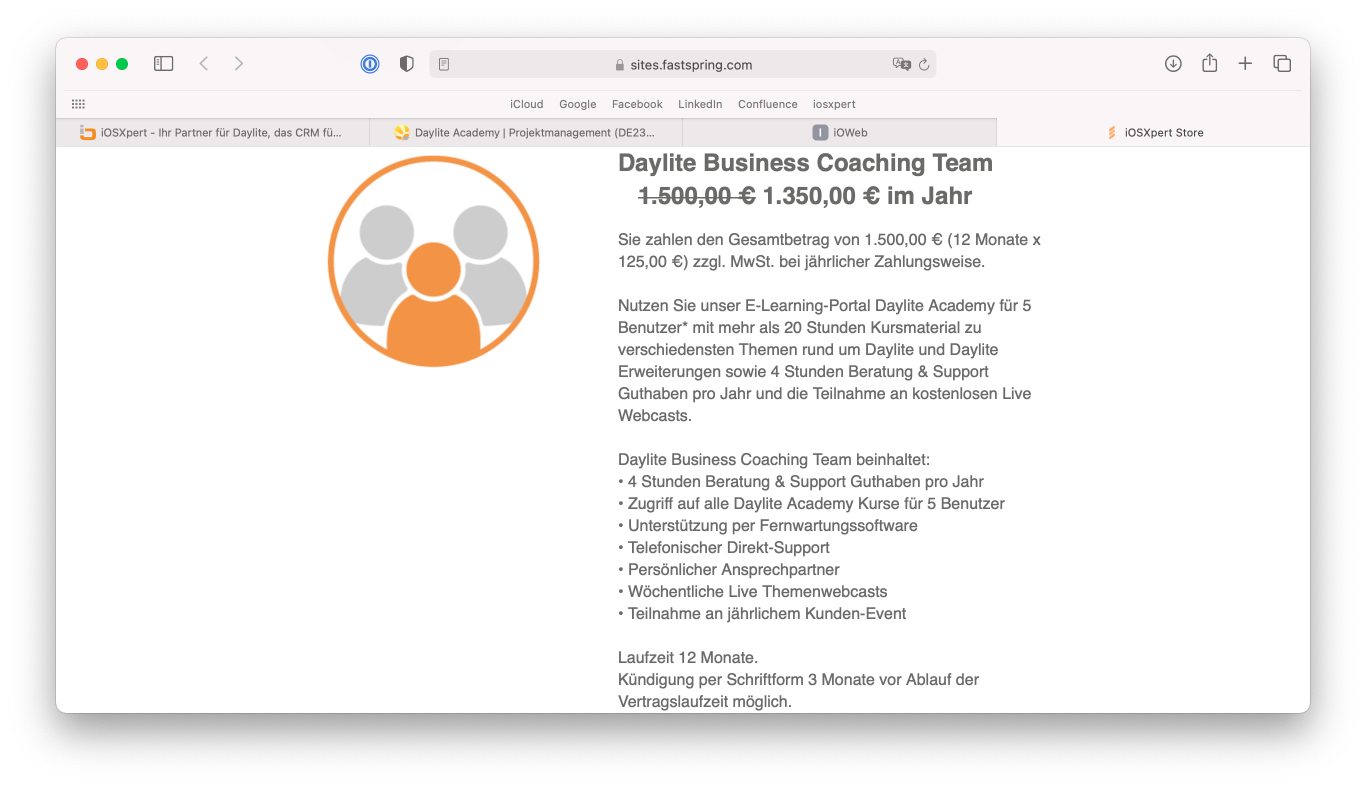Click the team coaching product image
Viewport: 1366px width, 787px height.
[433, 261]
